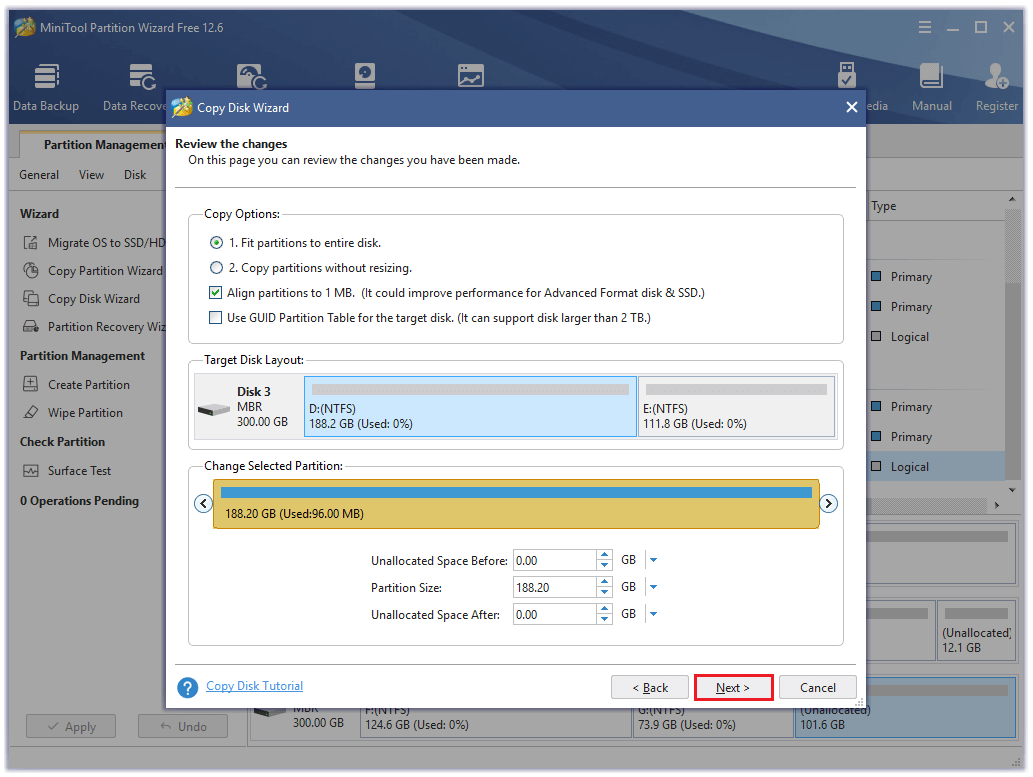Click the Undo button in main window
The image size is (1033, 777).
(x=182, y=726)
